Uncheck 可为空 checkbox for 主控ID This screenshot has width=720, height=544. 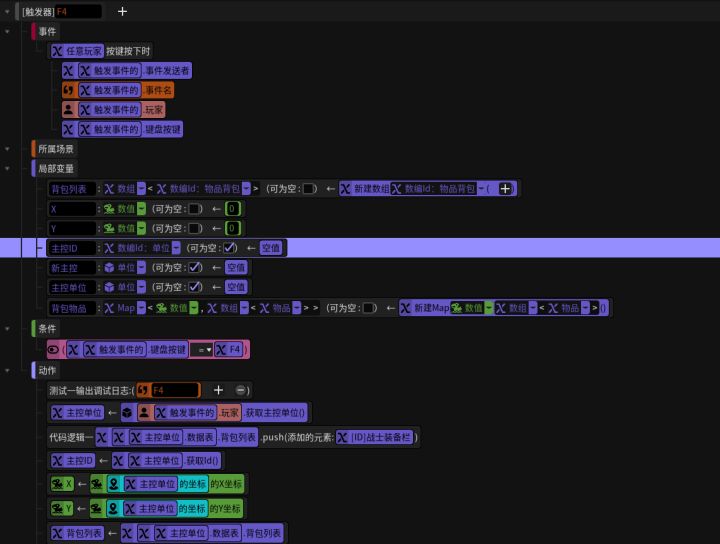(229, 248)
